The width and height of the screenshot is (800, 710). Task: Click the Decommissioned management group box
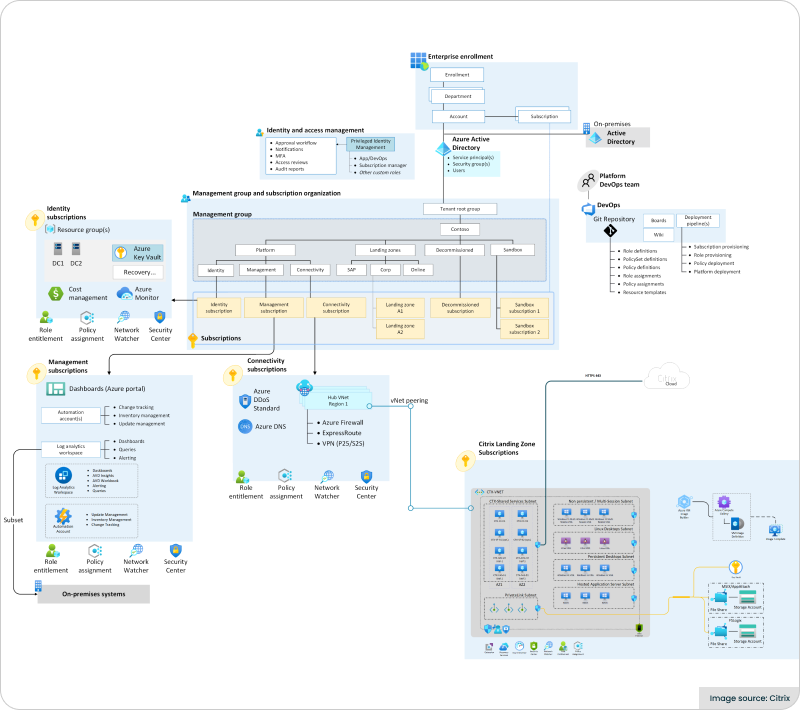[455, 250]
